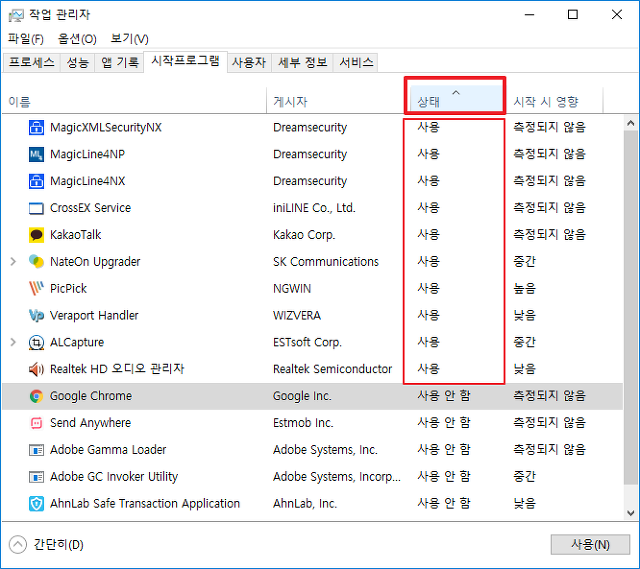The width and height of the screenshot is (640, 569).
Task: Click the Adobe GC Invoker Utility icon
Action: pyautogui.click(x=36, y=477)
